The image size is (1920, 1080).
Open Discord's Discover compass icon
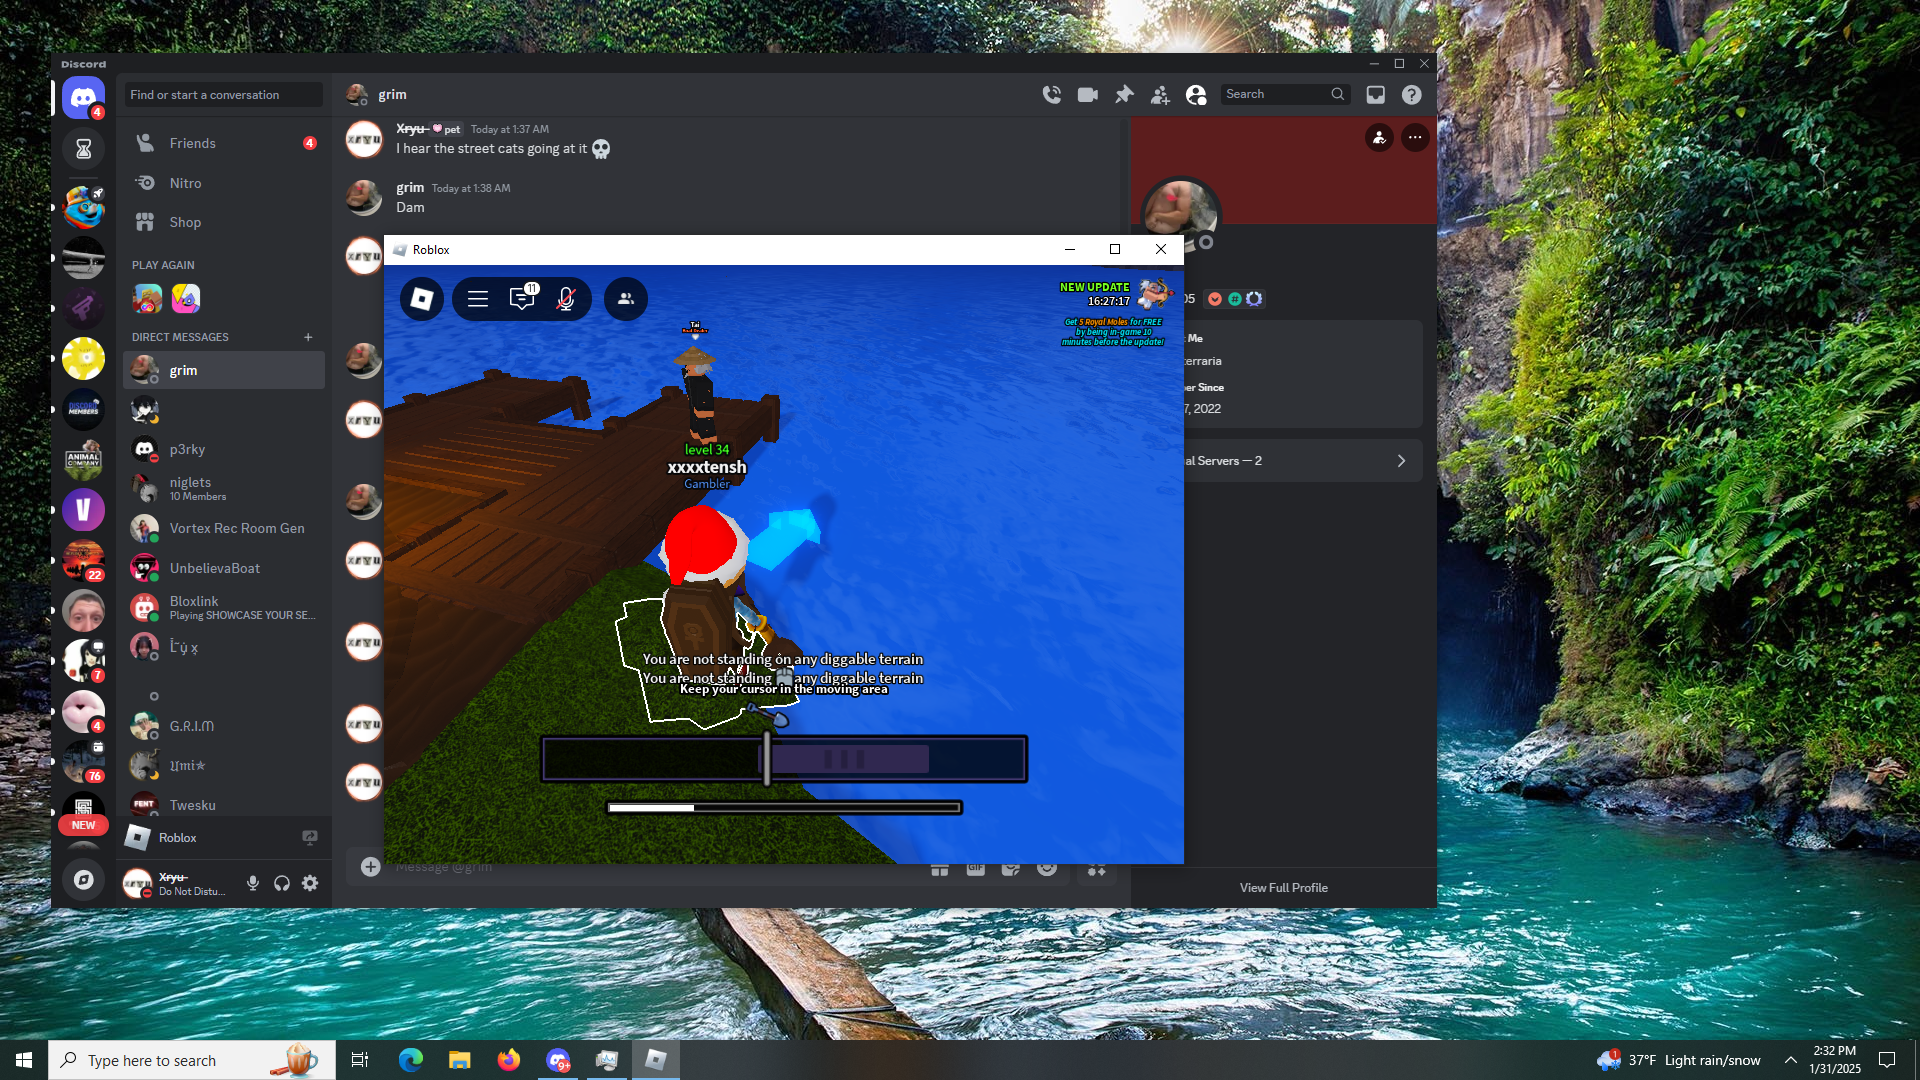coord(83,880)
